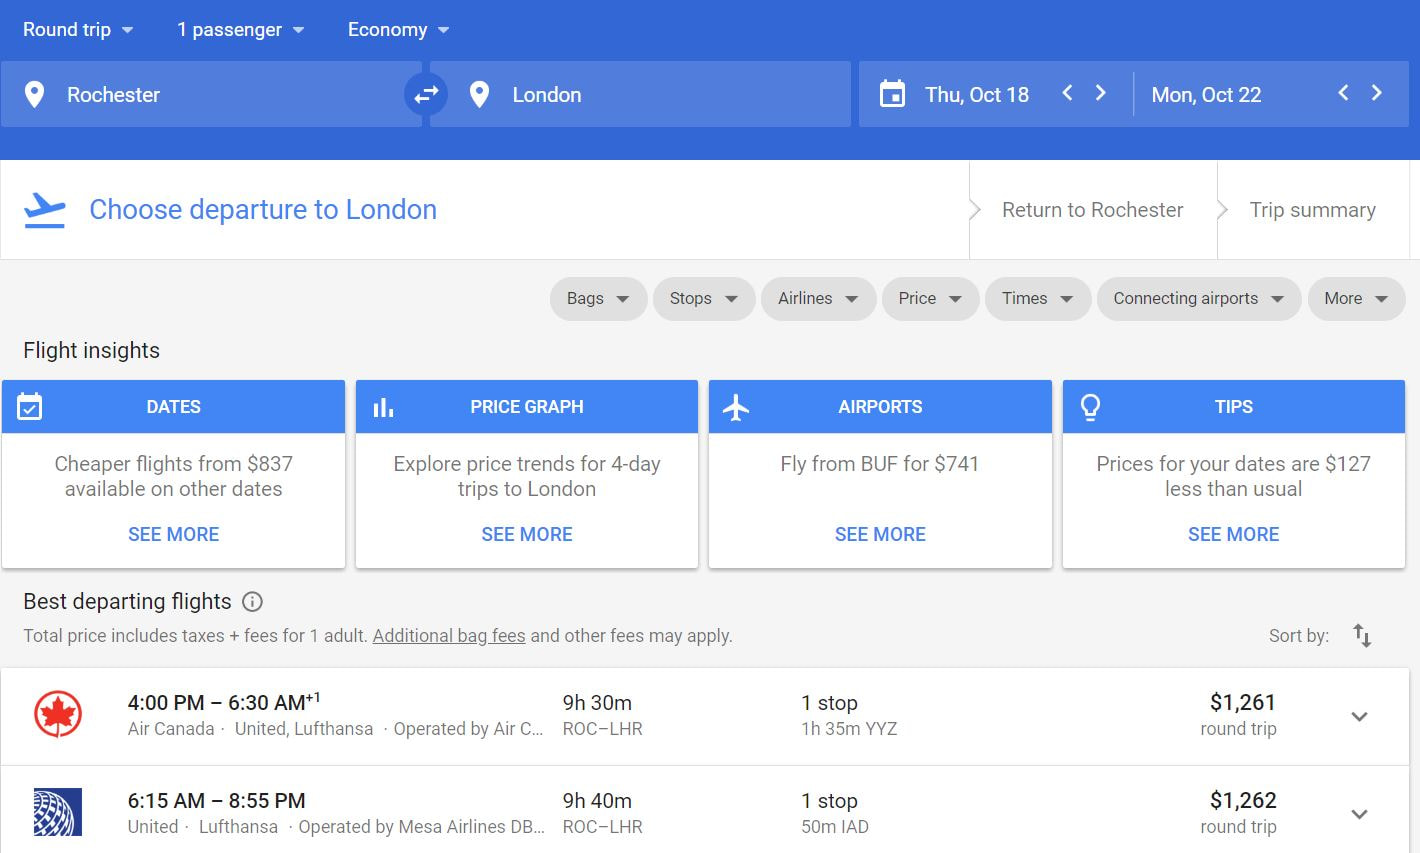Swap origin and destination cities
Image resolution: width=1420 pixels, height=853 pixels.
[x=426, y=95]
